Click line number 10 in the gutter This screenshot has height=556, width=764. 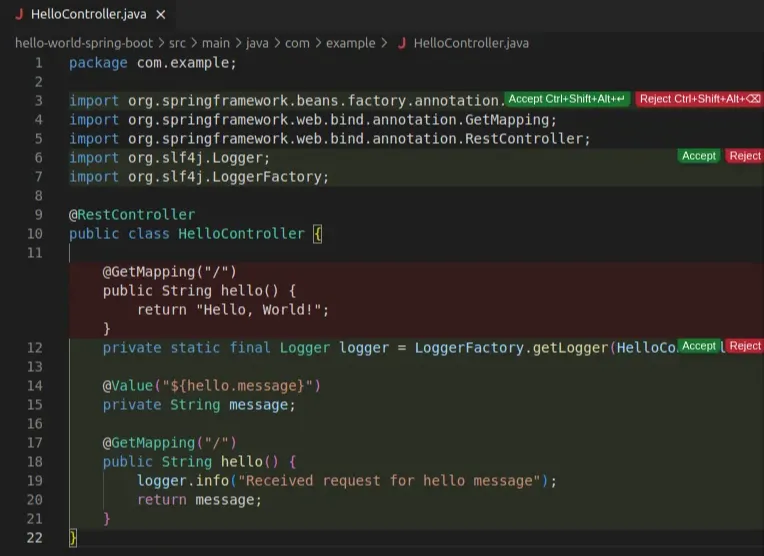(35, 234)
